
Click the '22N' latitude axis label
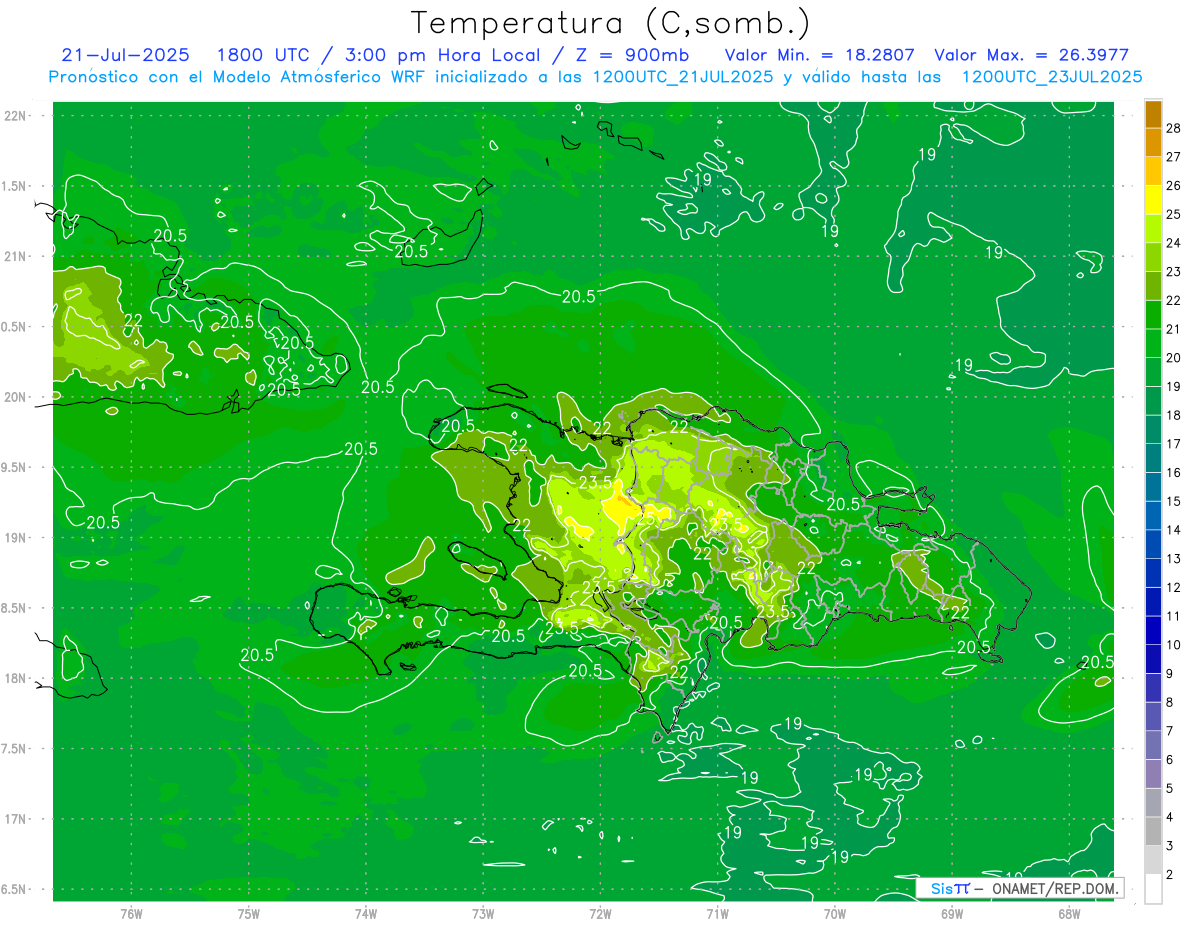pyautogui.click(x=15, y=116)
